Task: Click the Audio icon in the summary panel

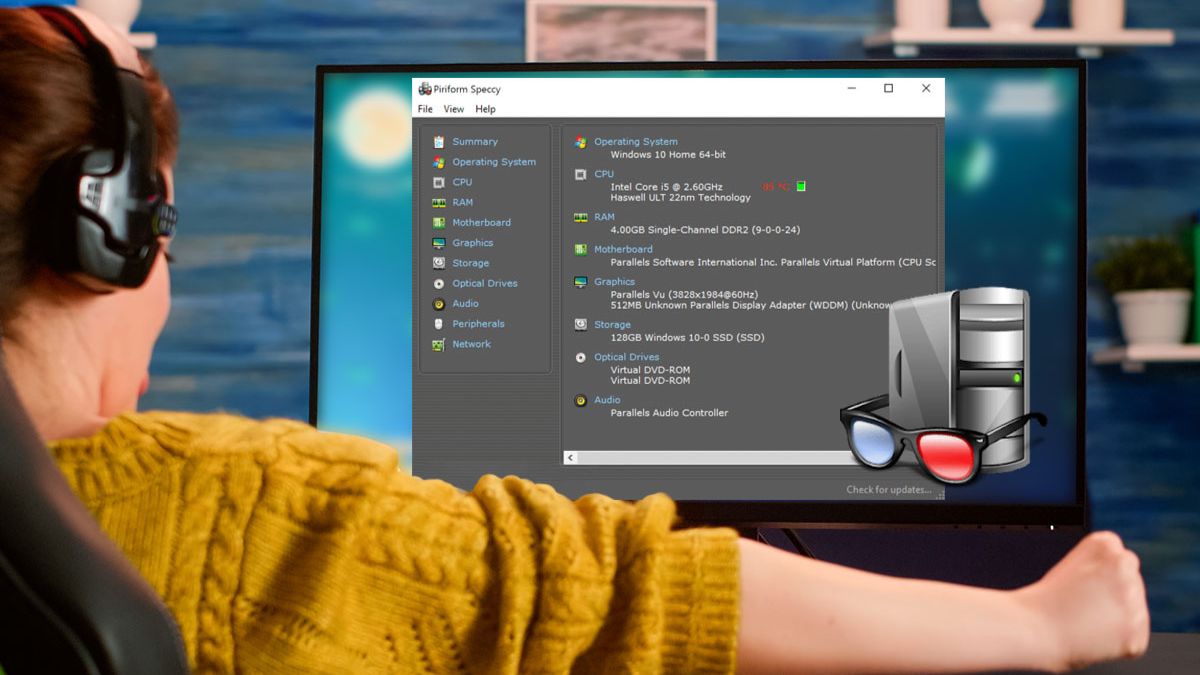Action: 581,400
